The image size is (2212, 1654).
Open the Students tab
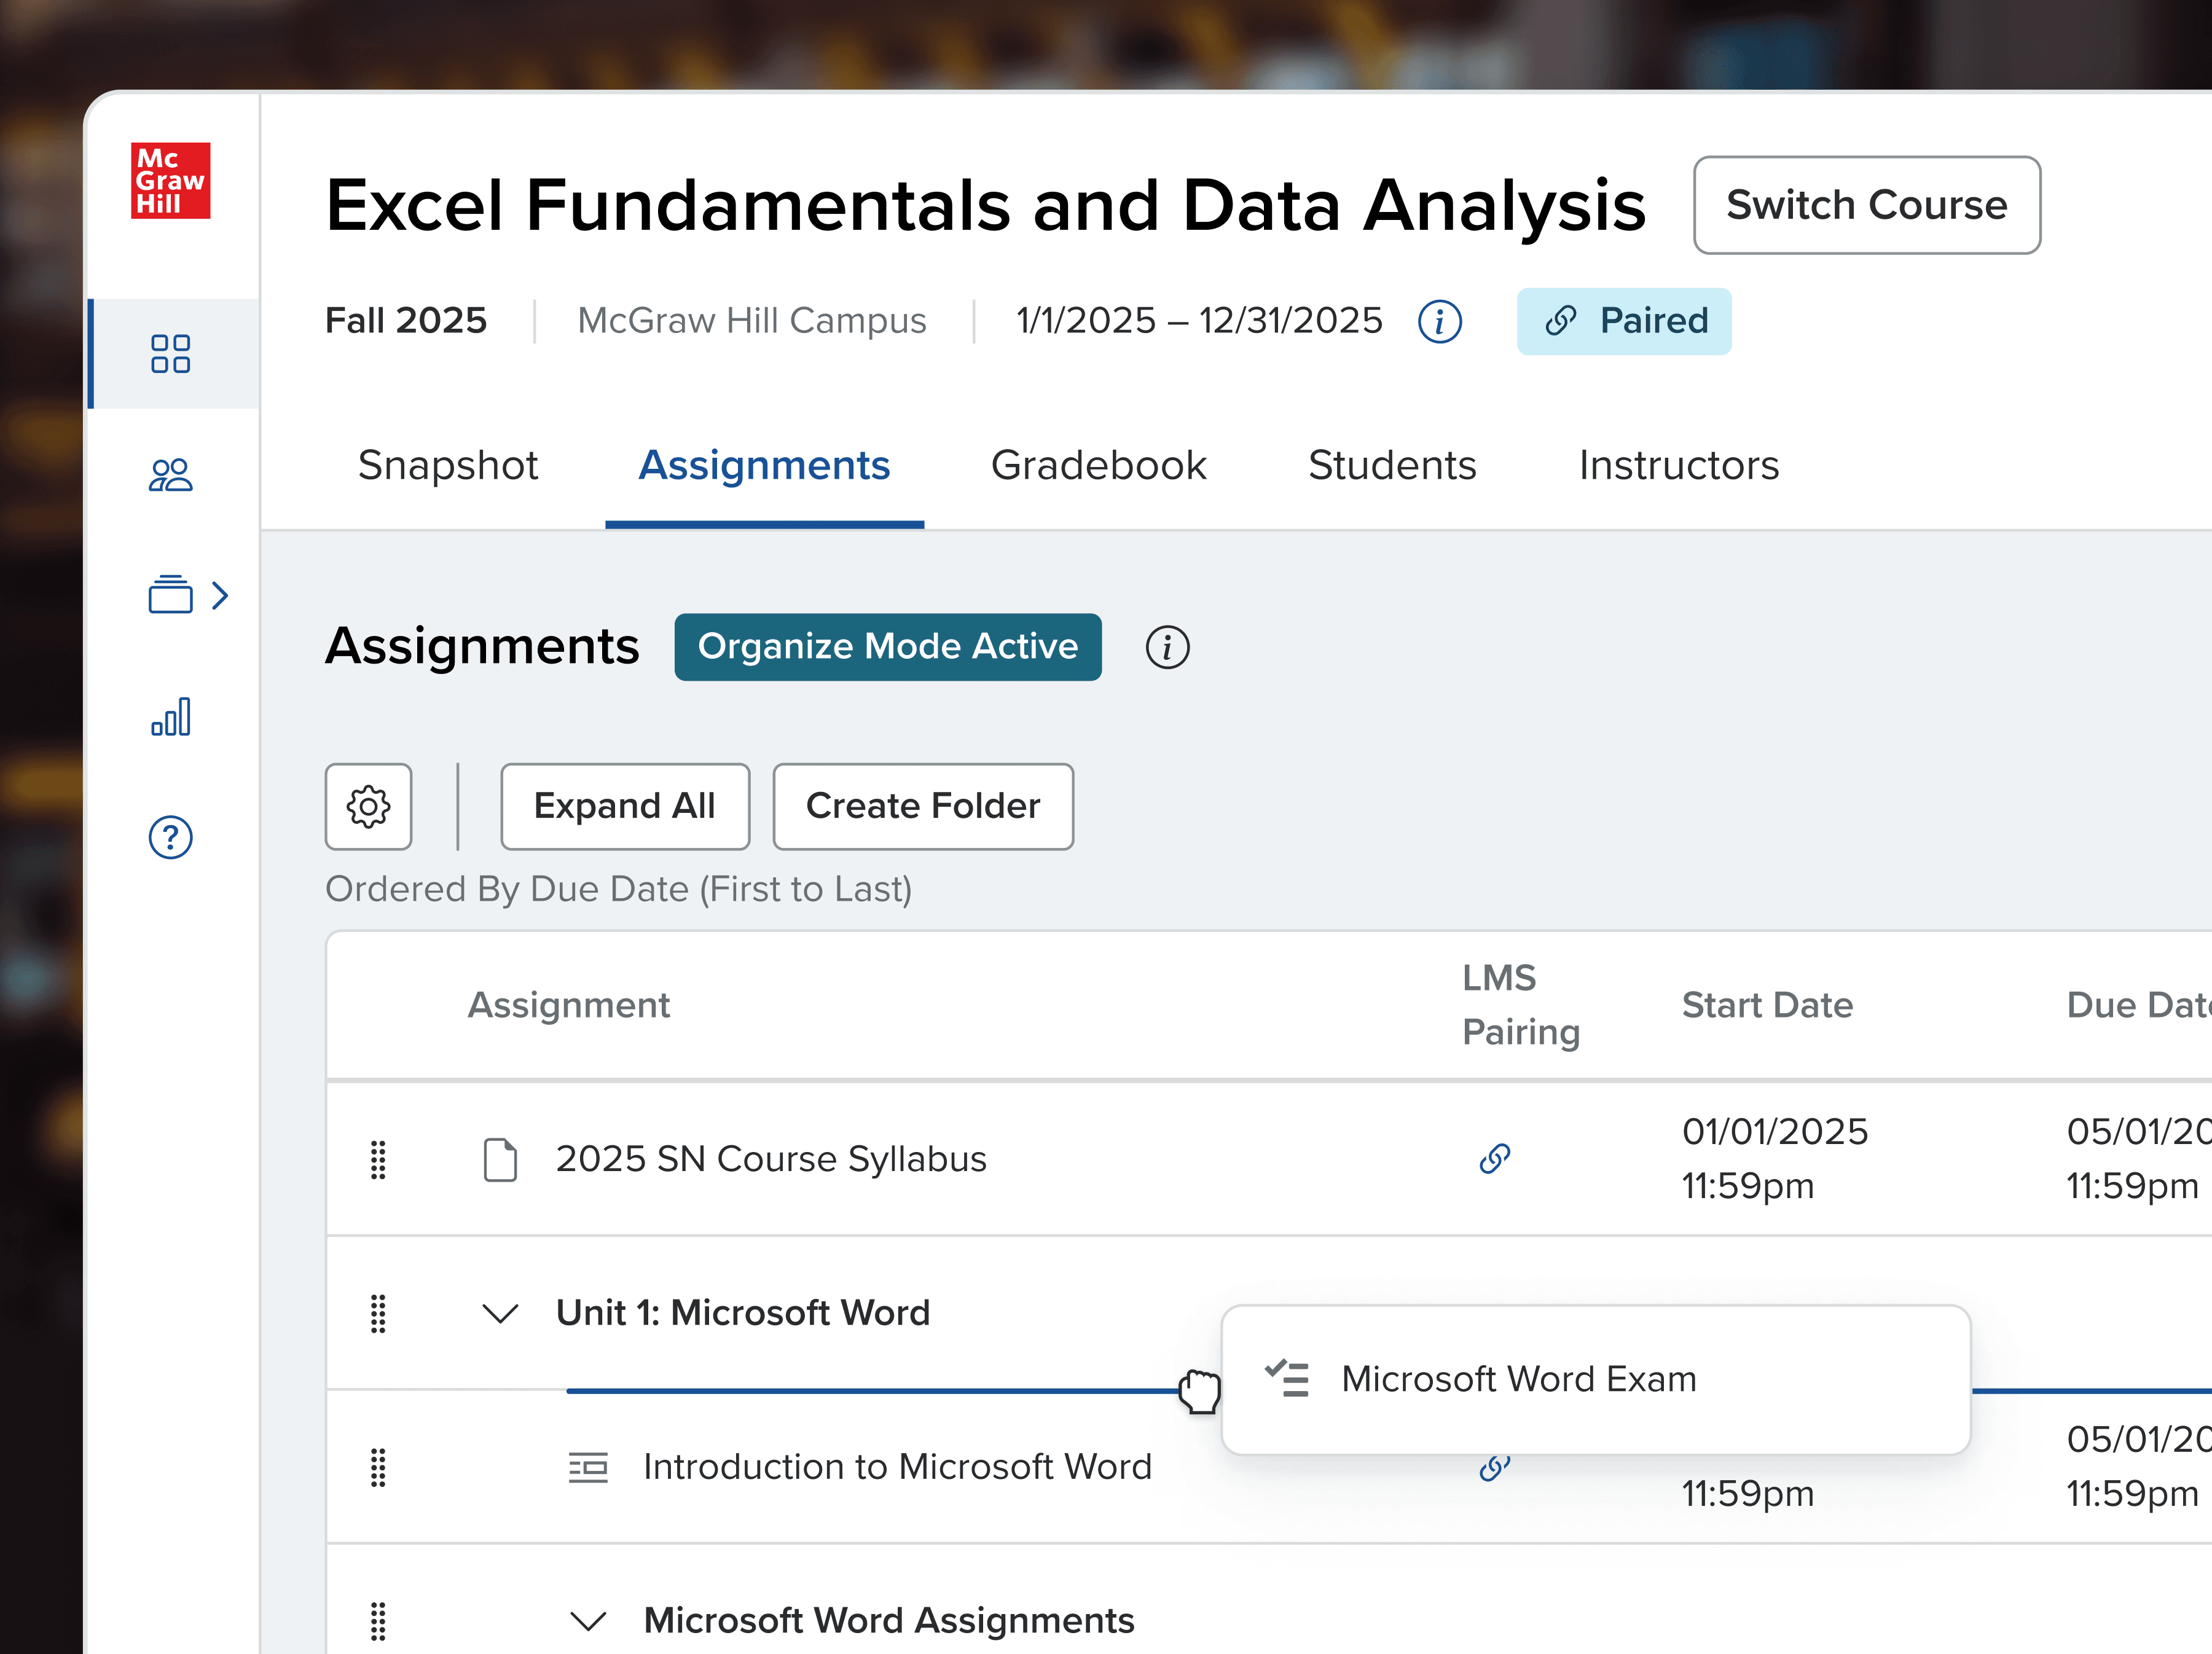click(1391, 465)
